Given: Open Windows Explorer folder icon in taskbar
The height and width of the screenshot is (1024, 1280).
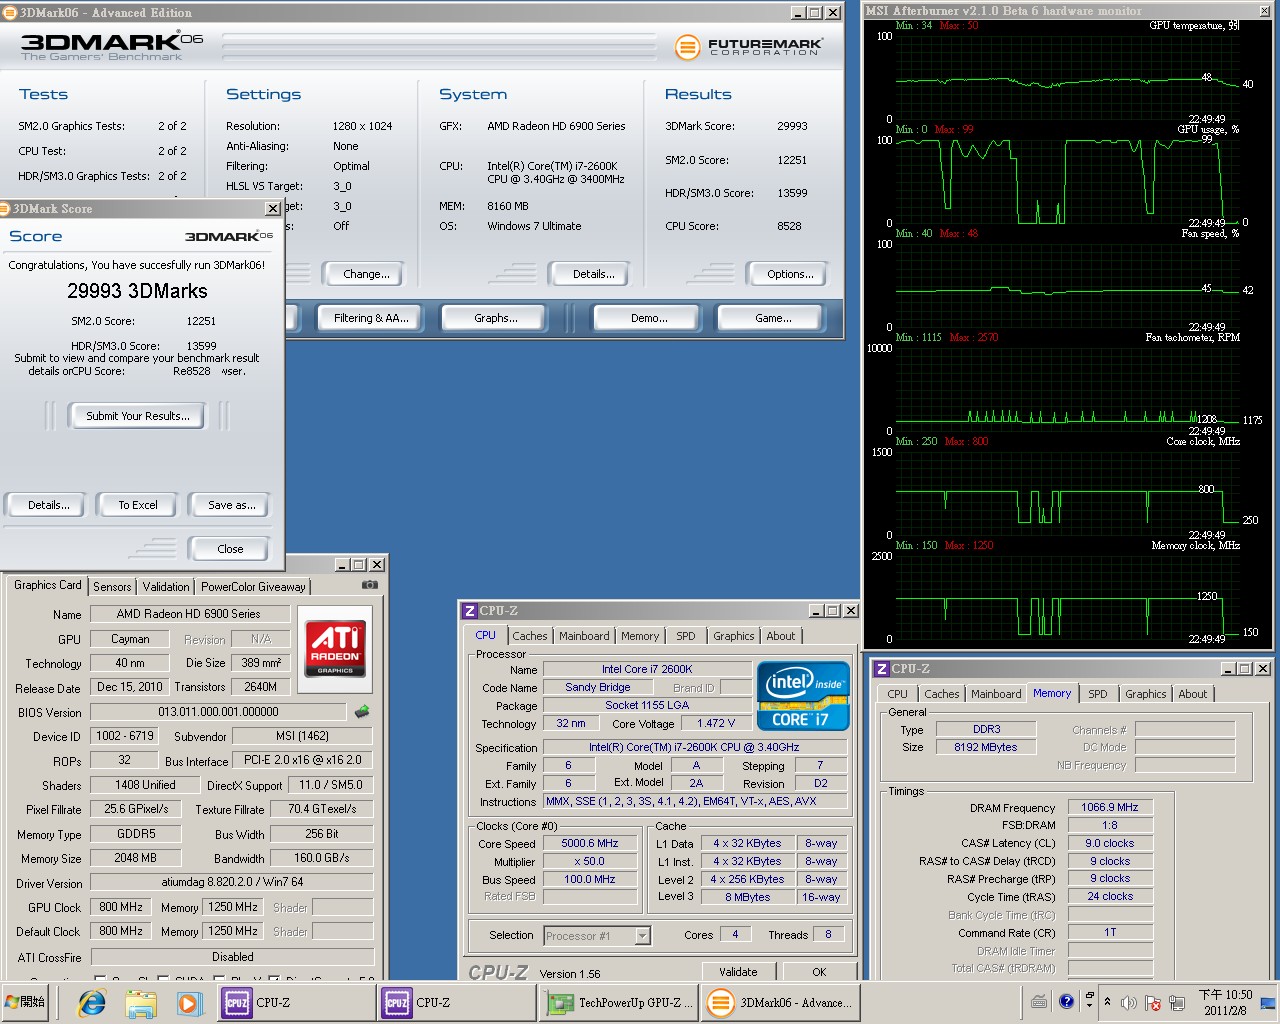Looking at the screenshot, I should tap(141, 1002).
